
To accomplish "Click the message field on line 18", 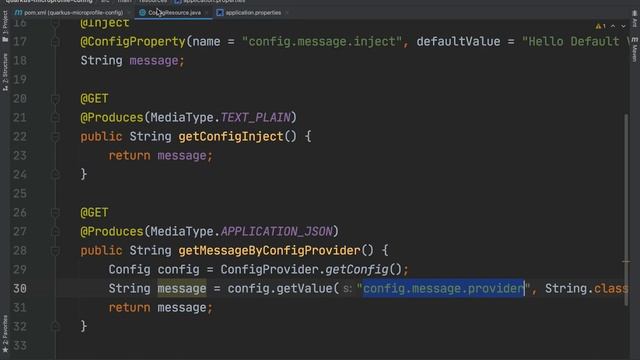I will [x=153, y=61].
